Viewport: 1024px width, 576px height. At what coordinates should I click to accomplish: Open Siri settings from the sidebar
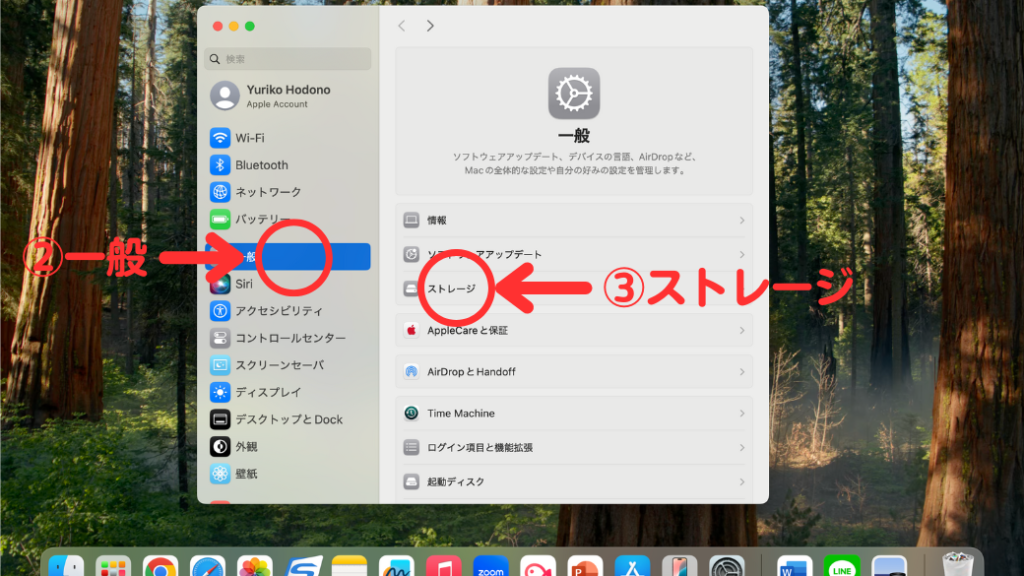[x=243, y=284]
